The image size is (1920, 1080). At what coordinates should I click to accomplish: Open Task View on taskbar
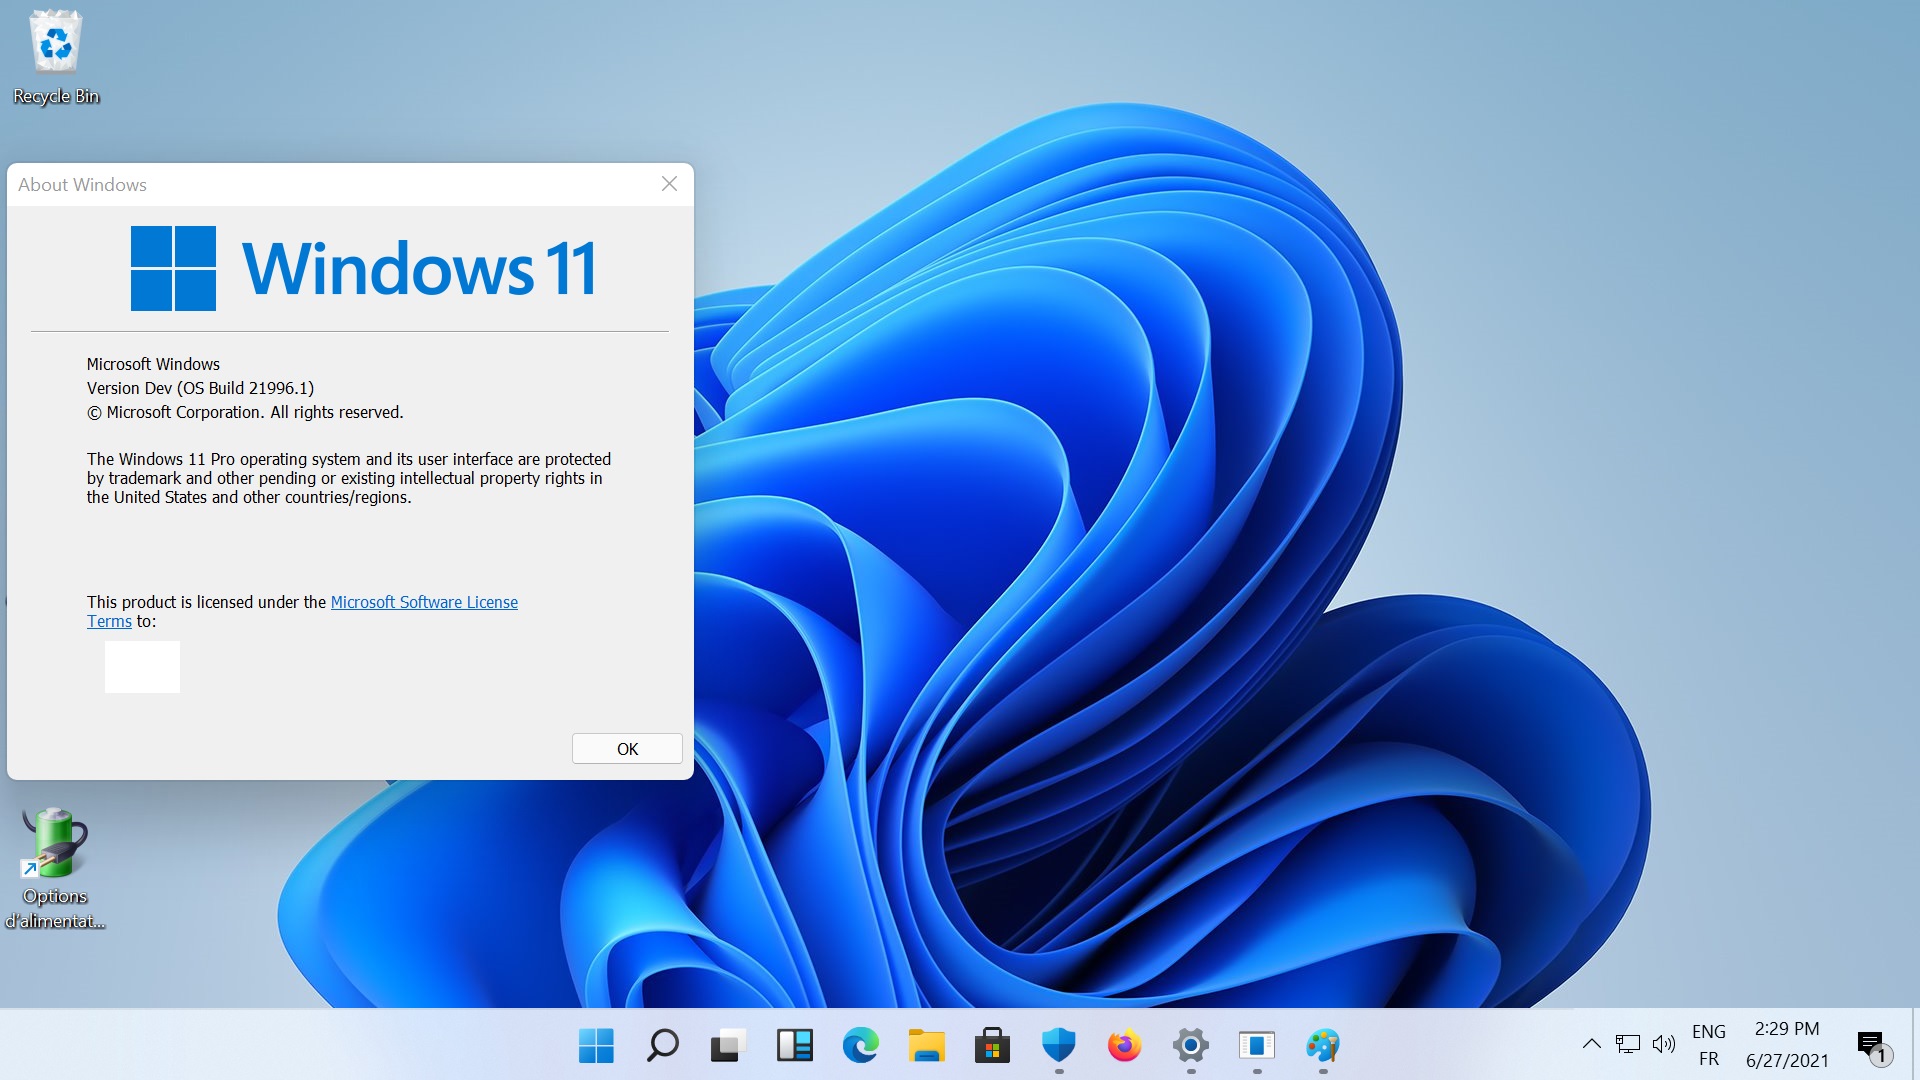728,1046
